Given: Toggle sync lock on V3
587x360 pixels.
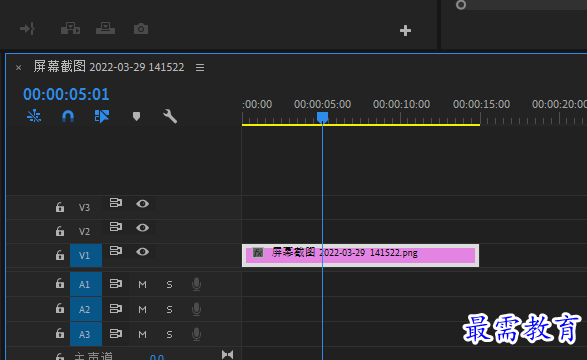Looking at the screenshot, I should pyautogui.click(x=116, y=203).
